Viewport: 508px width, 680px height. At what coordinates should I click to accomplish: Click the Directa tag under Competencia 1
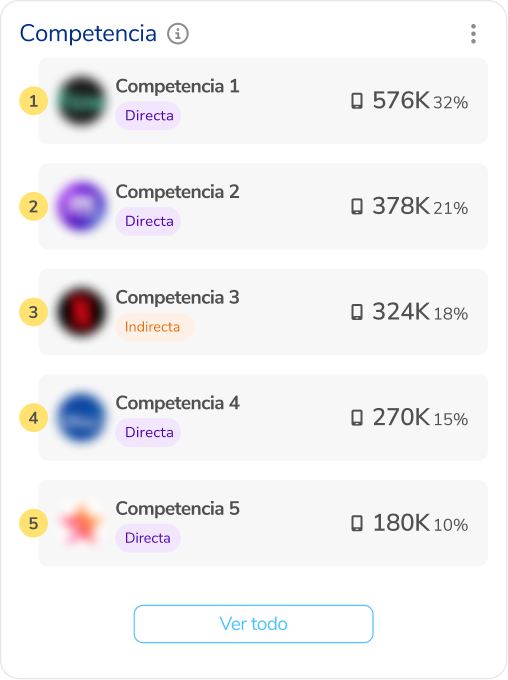click(148, 116)
